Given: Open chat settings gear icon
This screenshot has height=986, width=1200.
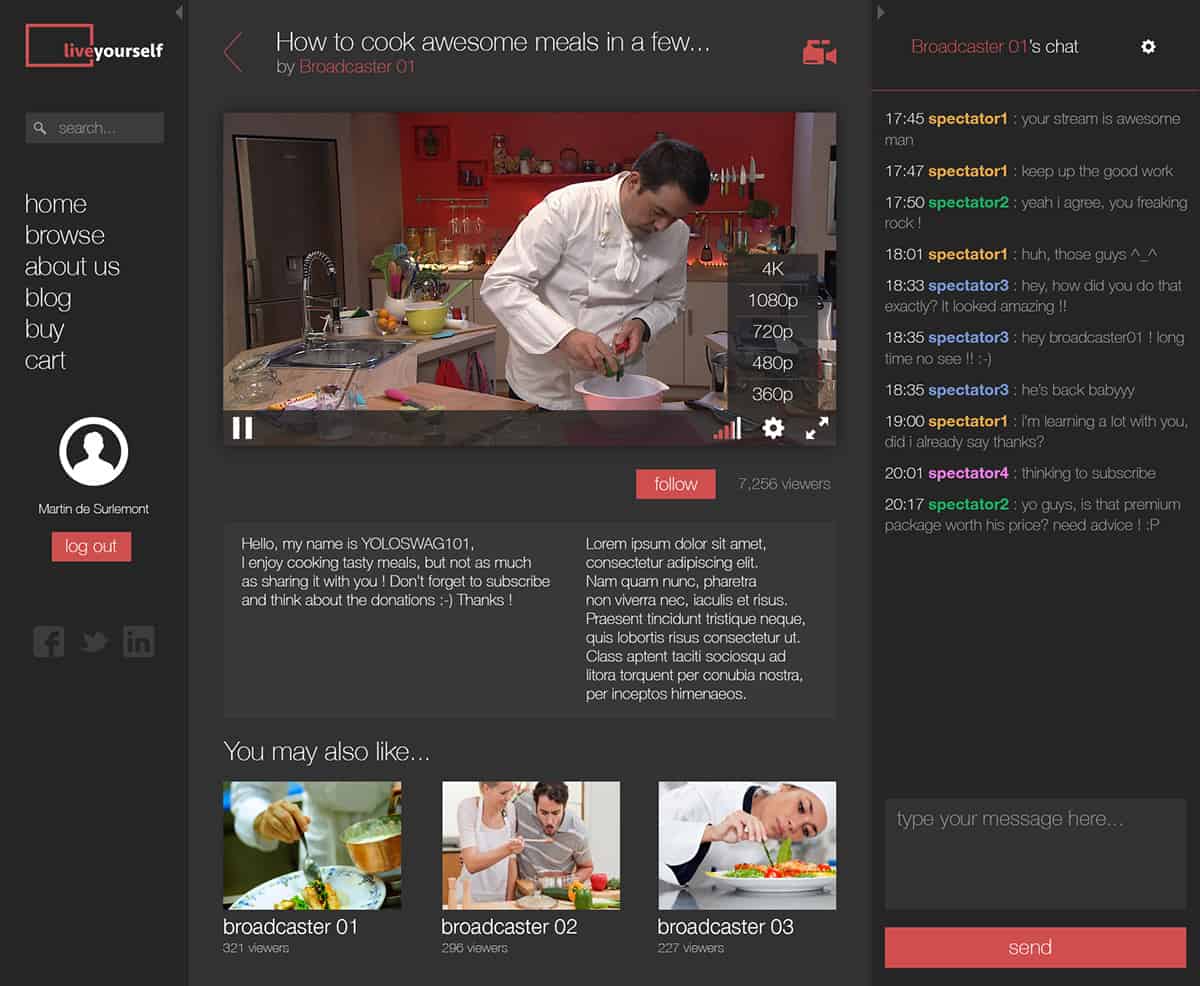Looking at the screenshot, I should pyautogui.click(x=1148, y=46).
